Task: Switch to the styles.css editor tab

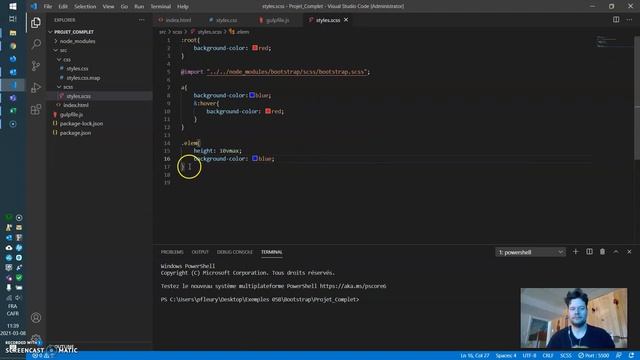Action: click(227, 20)
